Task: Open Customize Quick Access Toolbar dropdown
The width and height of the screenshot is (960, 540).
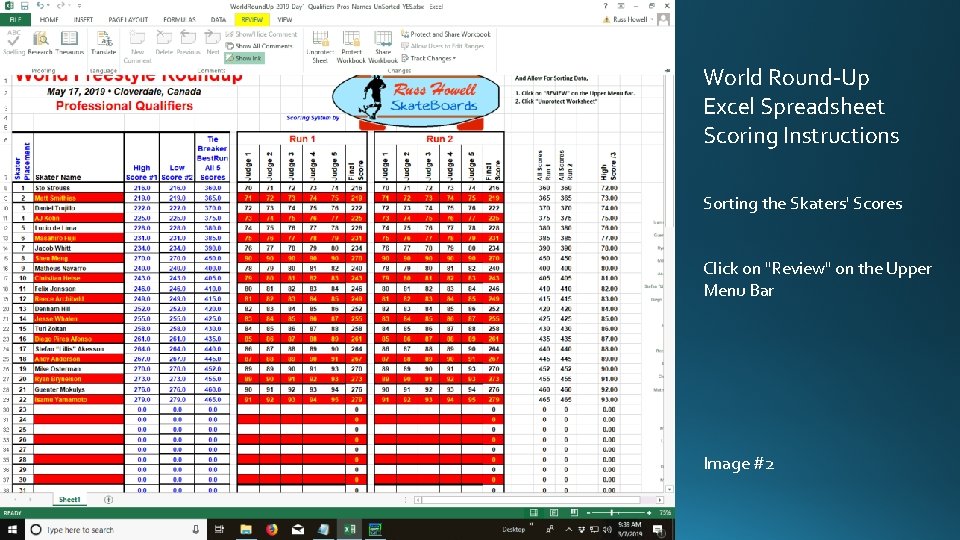Action: (x=79, y=6)
